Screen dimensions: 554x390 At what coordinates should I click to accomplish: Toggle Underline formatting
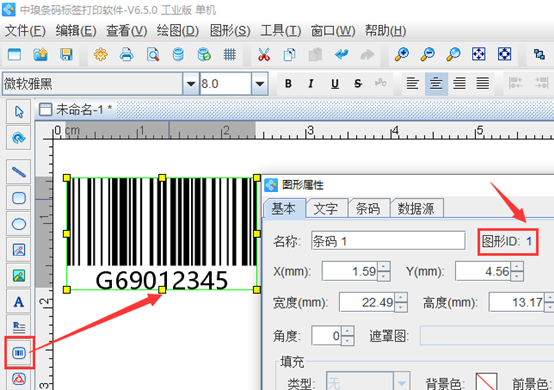(x=335, y=84)
